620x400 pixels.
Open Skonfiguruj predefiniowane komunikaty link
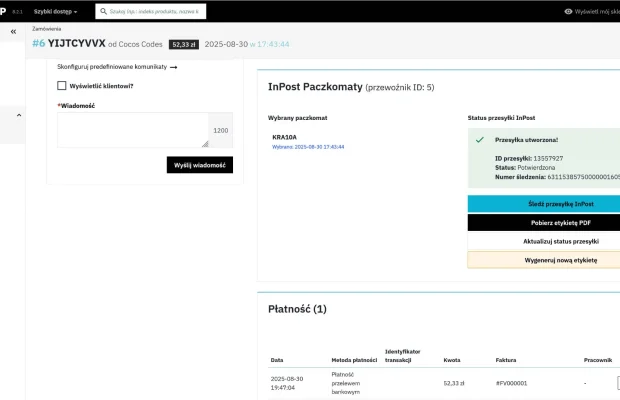coord(112,67)
